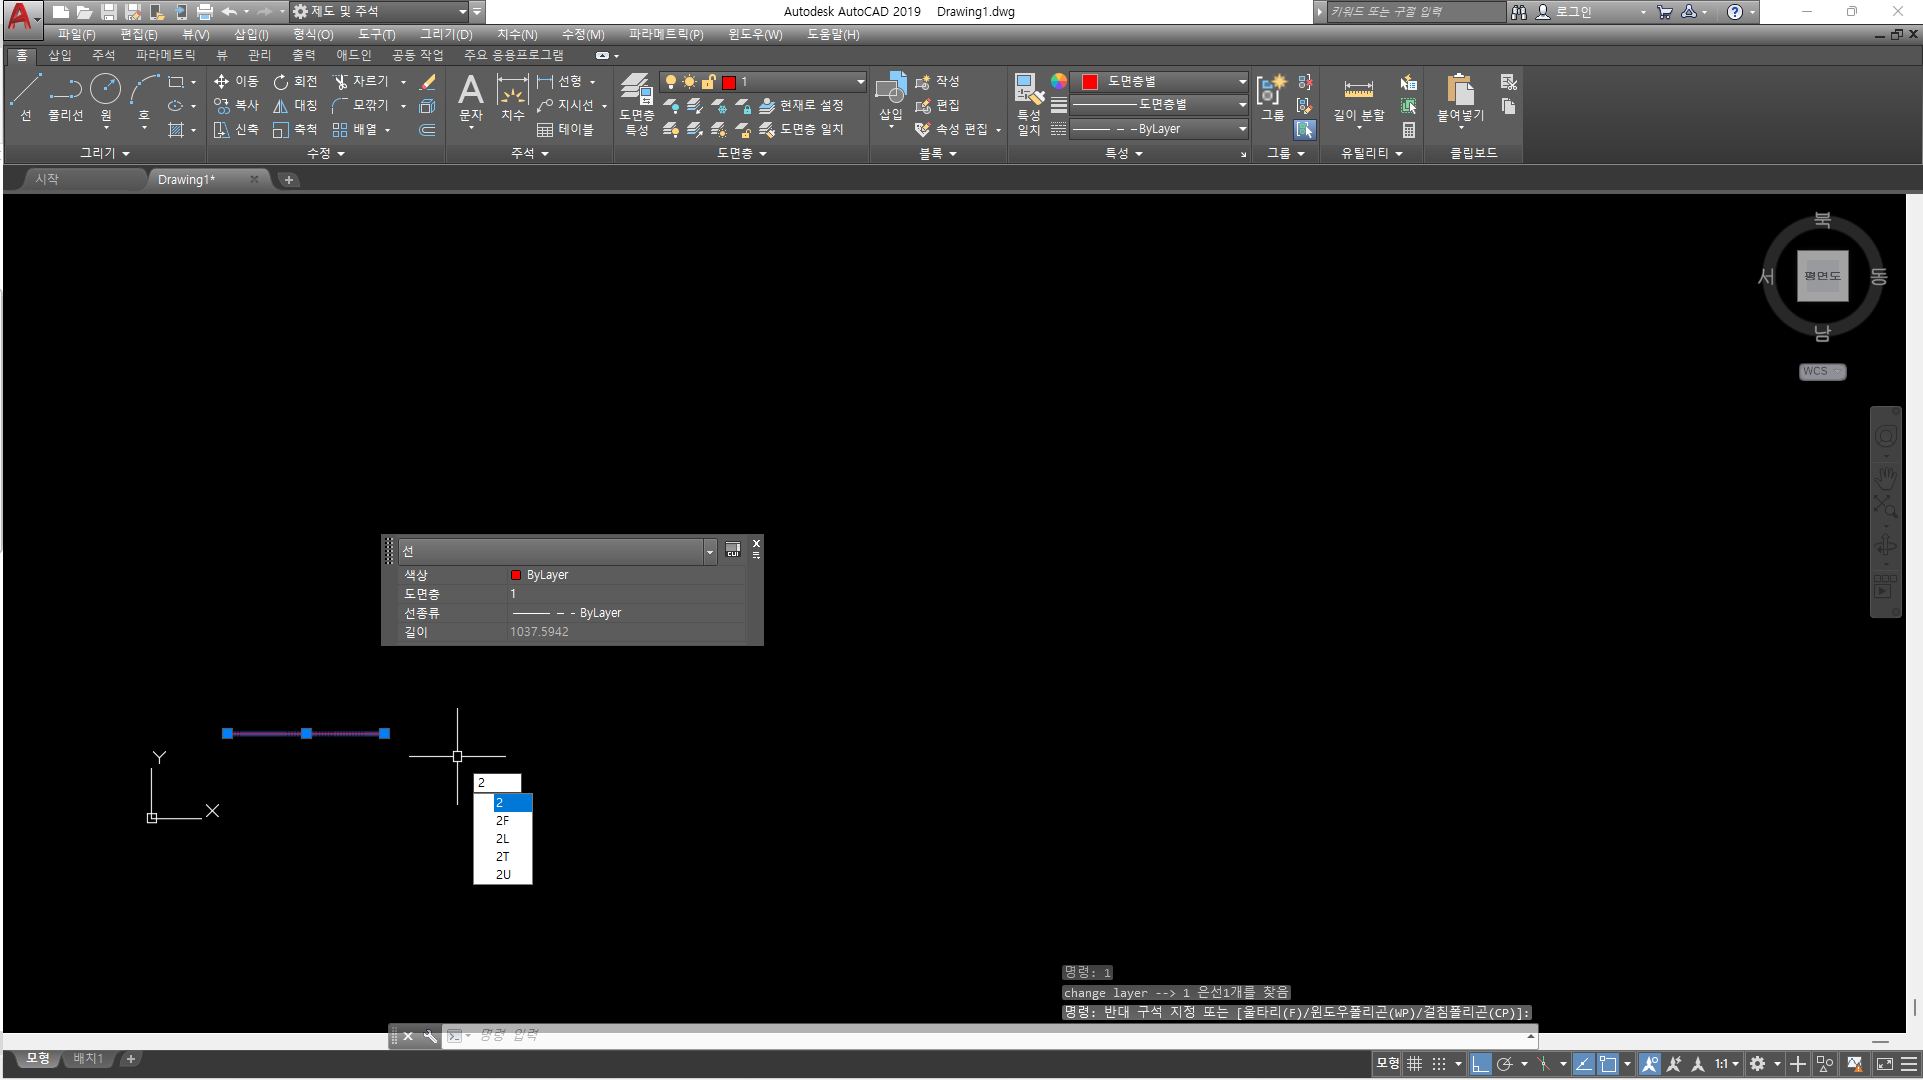Select 2L from autocomplete list
1923x1080 pixels.
pyautogui.click(x=503, y=839)
